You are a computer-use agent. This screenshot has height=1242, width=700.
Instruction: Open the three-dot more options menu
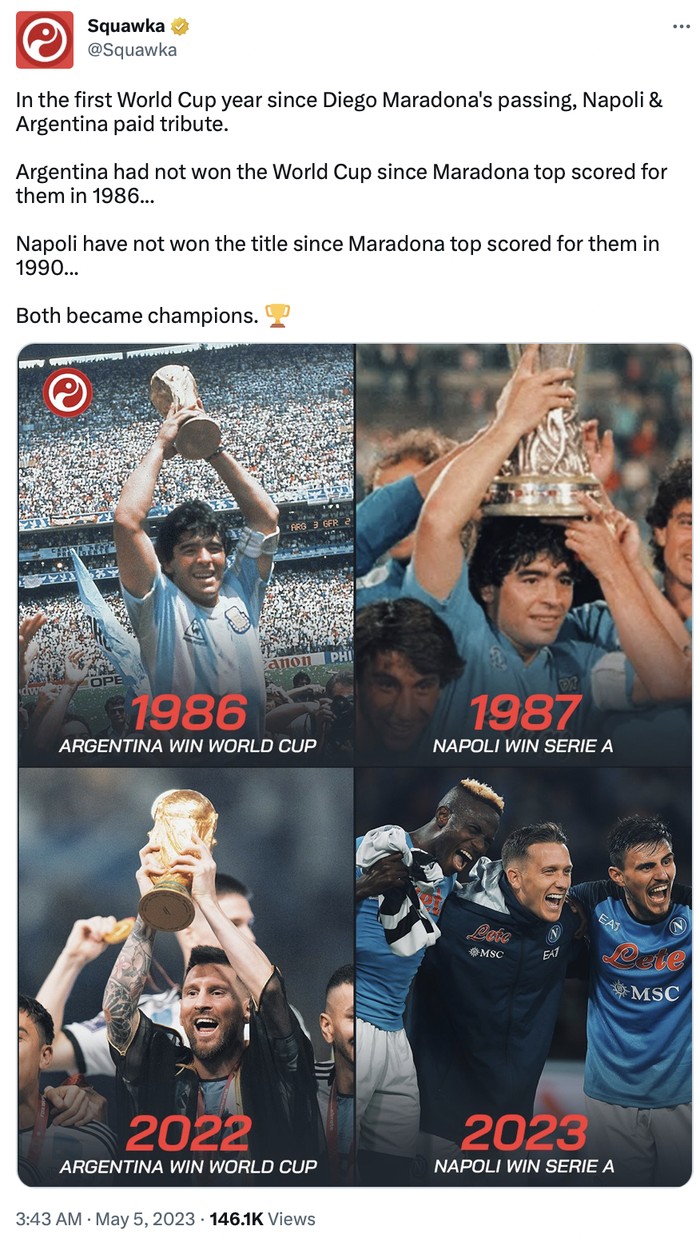pos(681,27)
